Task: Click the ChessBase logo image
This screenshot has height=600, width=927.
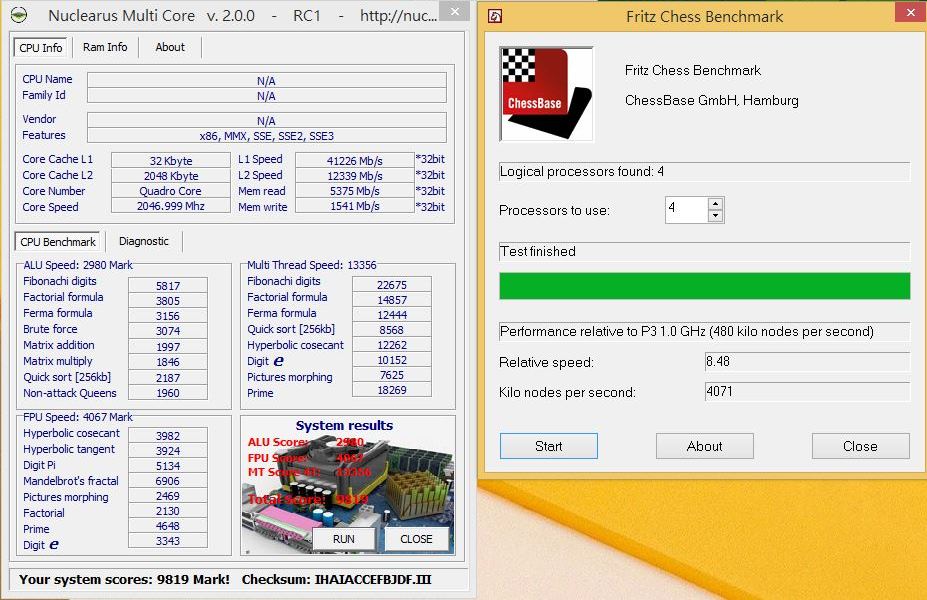Action: 546,94
